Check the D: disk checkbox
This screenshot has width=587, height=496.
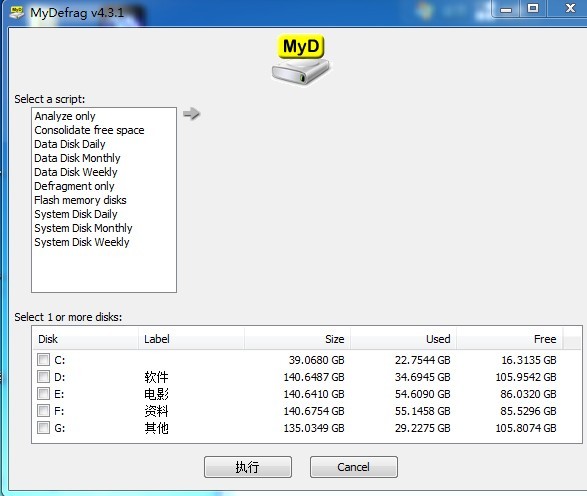click(x=43, y=377)
